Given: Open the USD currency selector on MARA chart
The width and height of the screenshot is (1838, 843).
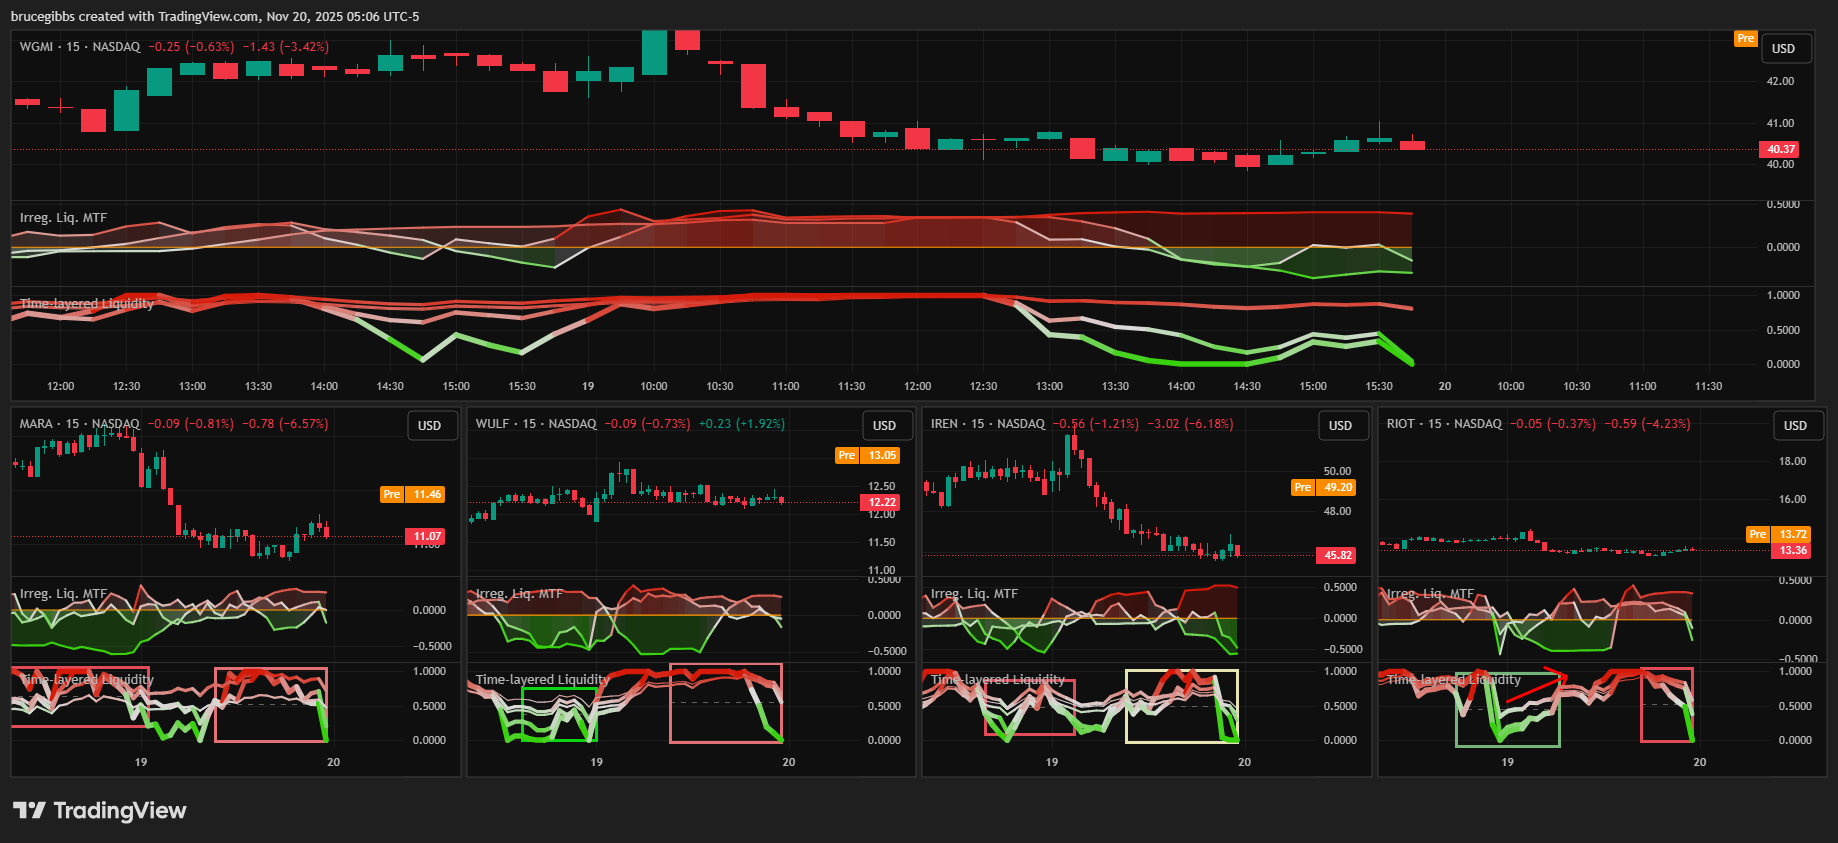Looking at the screenshot, I should [429, 426].
